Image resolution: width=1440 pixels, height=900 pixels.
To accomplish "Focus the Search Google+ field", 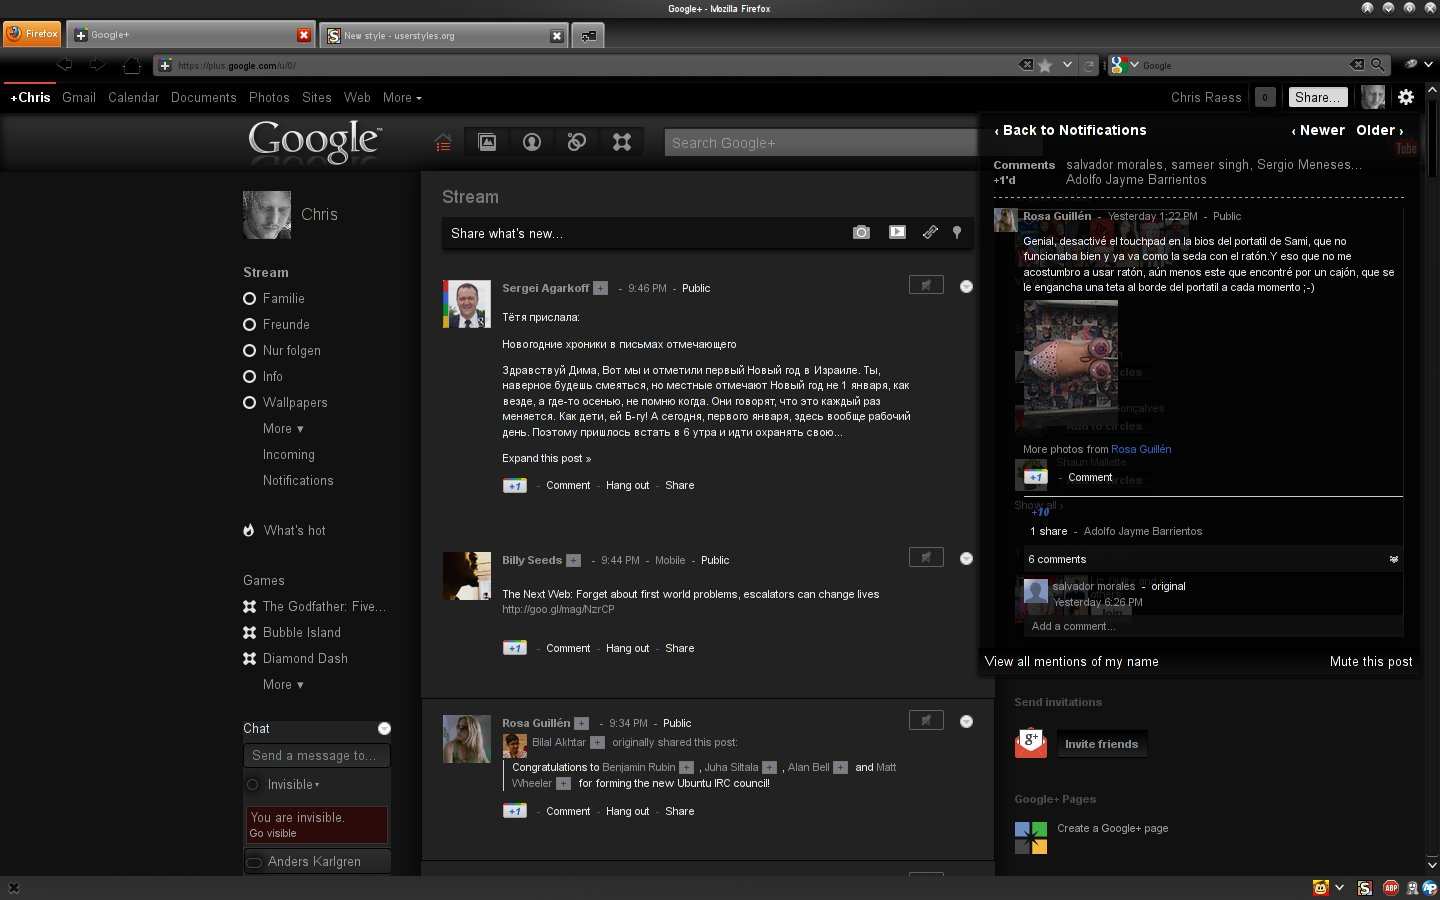I will (x=820, y=143).
